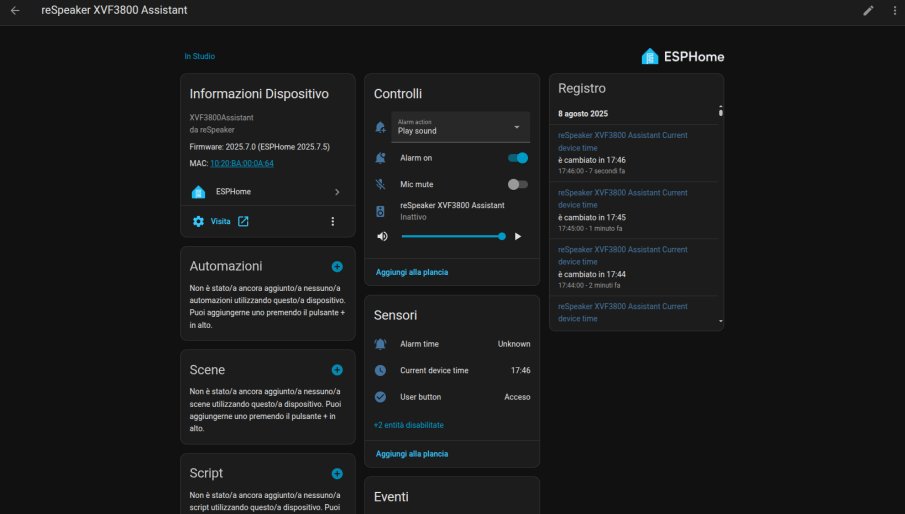This screenshot has height=514, width=905.
Task: Click the In Studio area link
Action: click(x=200, y=56)
